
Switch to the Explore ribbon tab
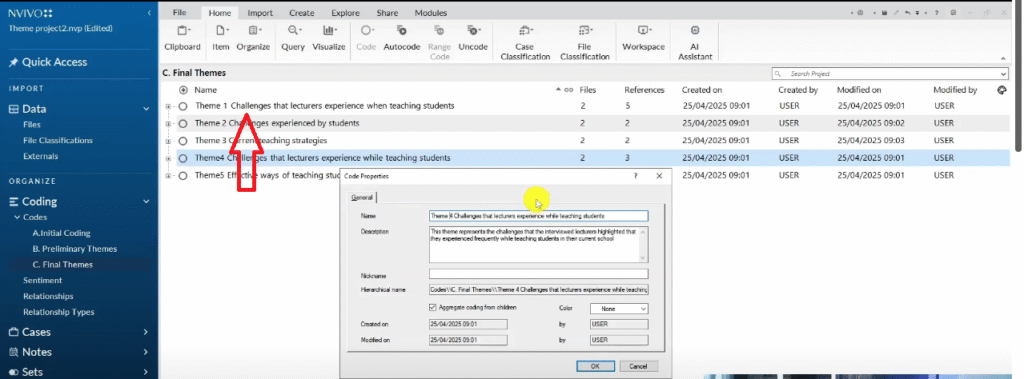[x=345, y=13]
